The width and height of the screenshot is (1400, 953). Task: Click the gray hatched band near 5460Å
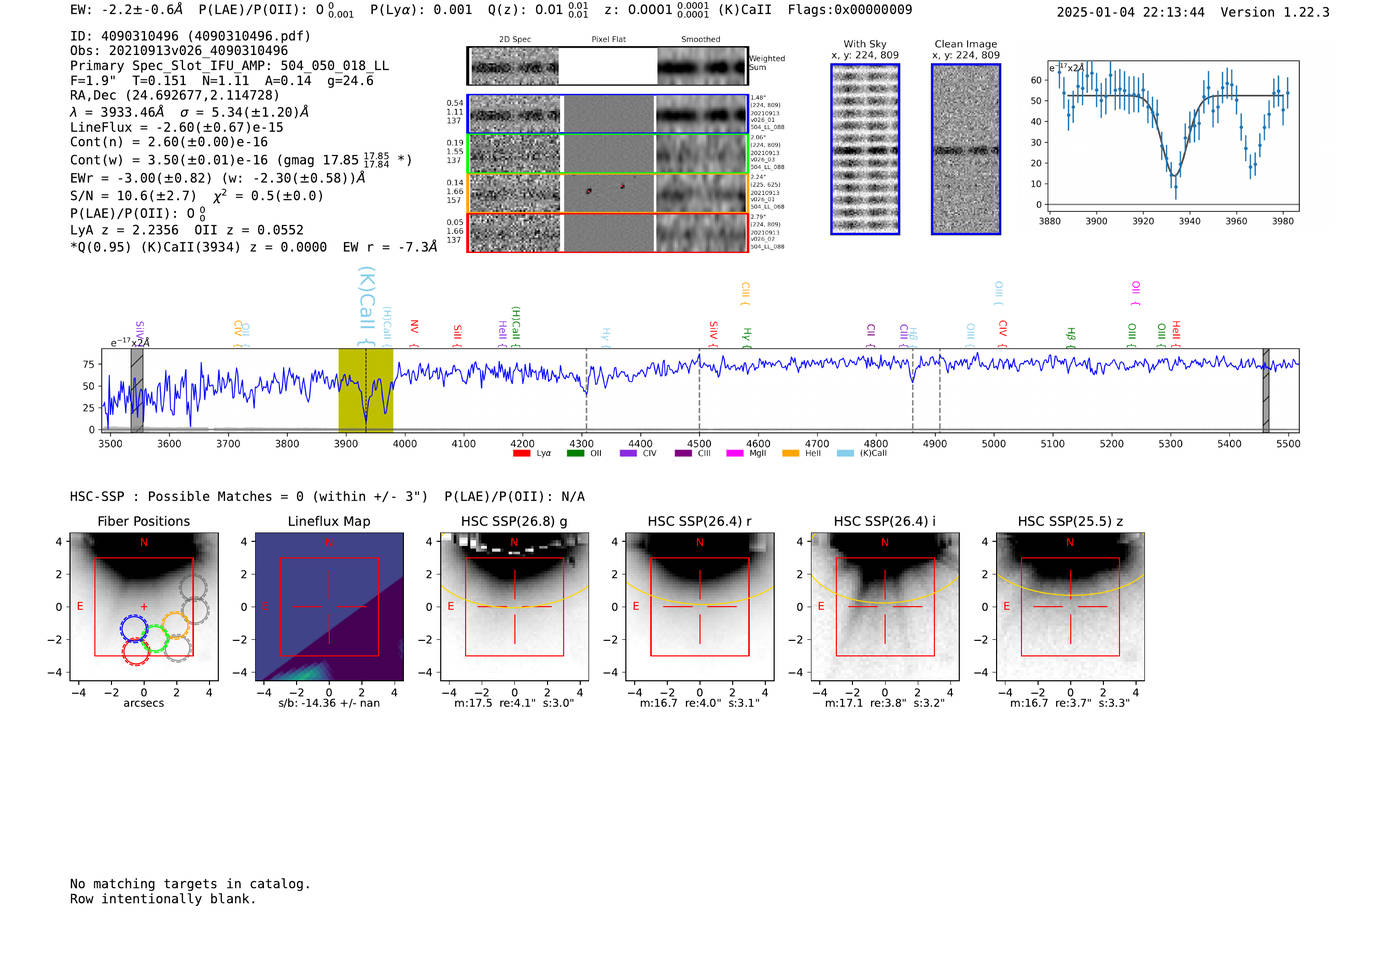tap(1266, 390)
